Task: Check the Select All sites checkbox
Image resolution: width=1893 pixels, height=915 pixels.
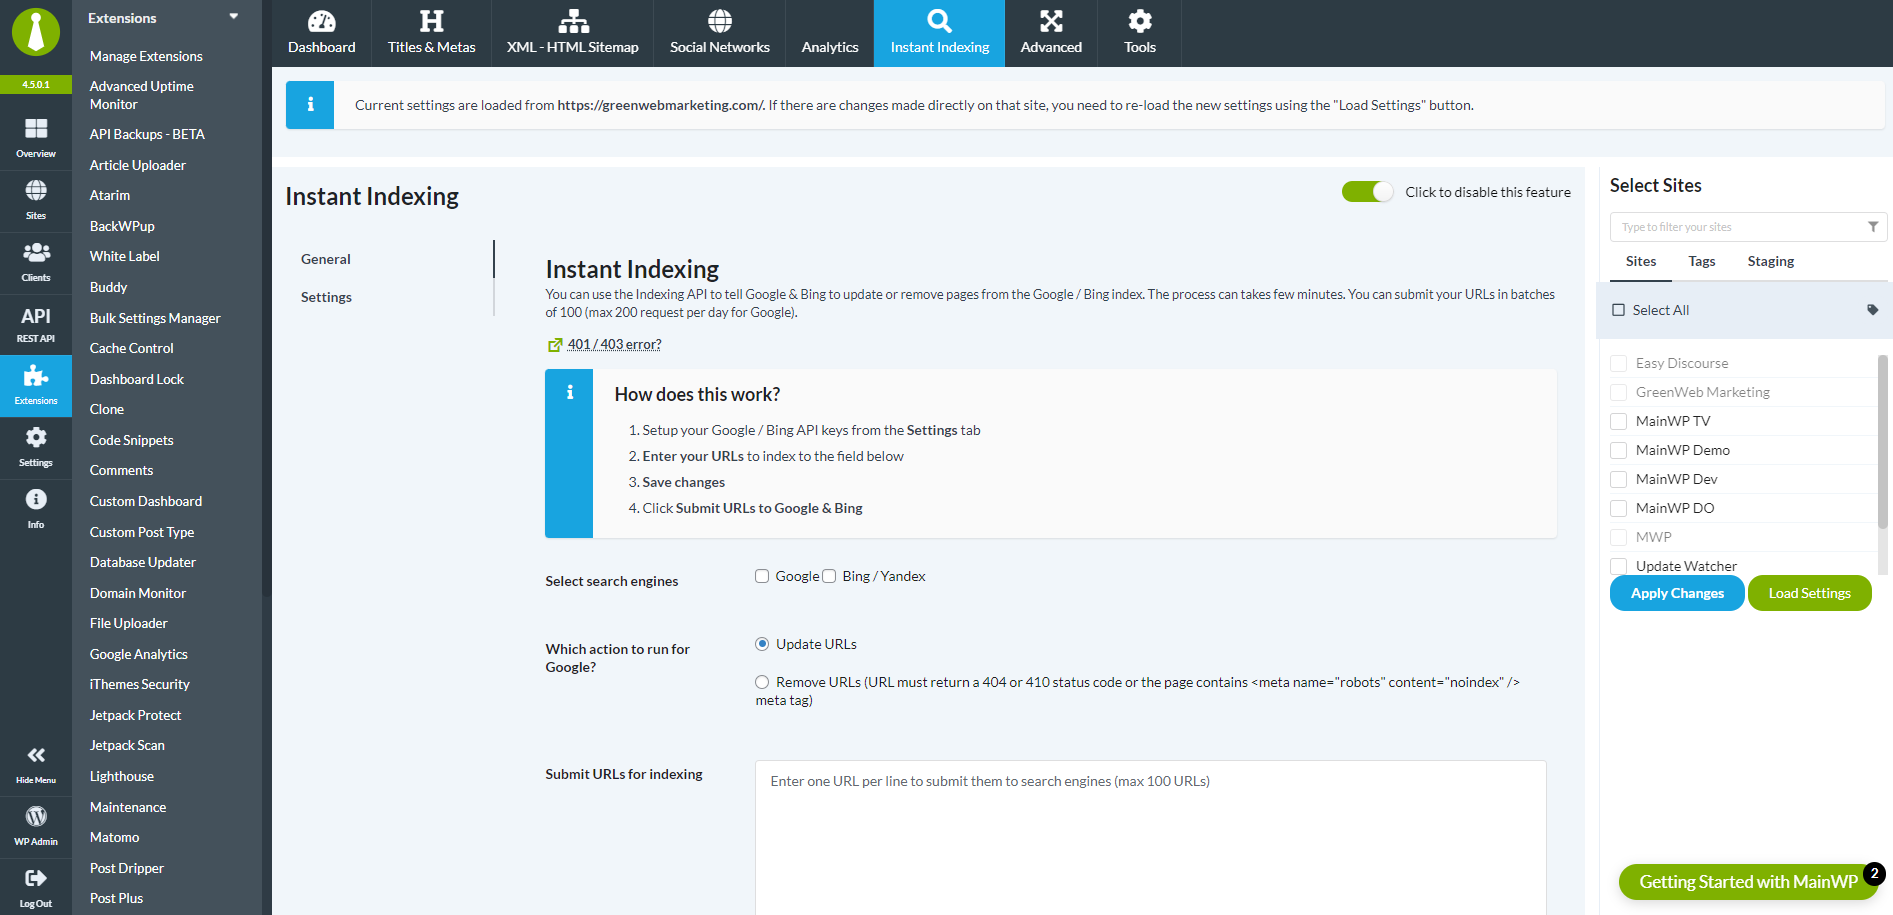Action: coord(1618,310)
